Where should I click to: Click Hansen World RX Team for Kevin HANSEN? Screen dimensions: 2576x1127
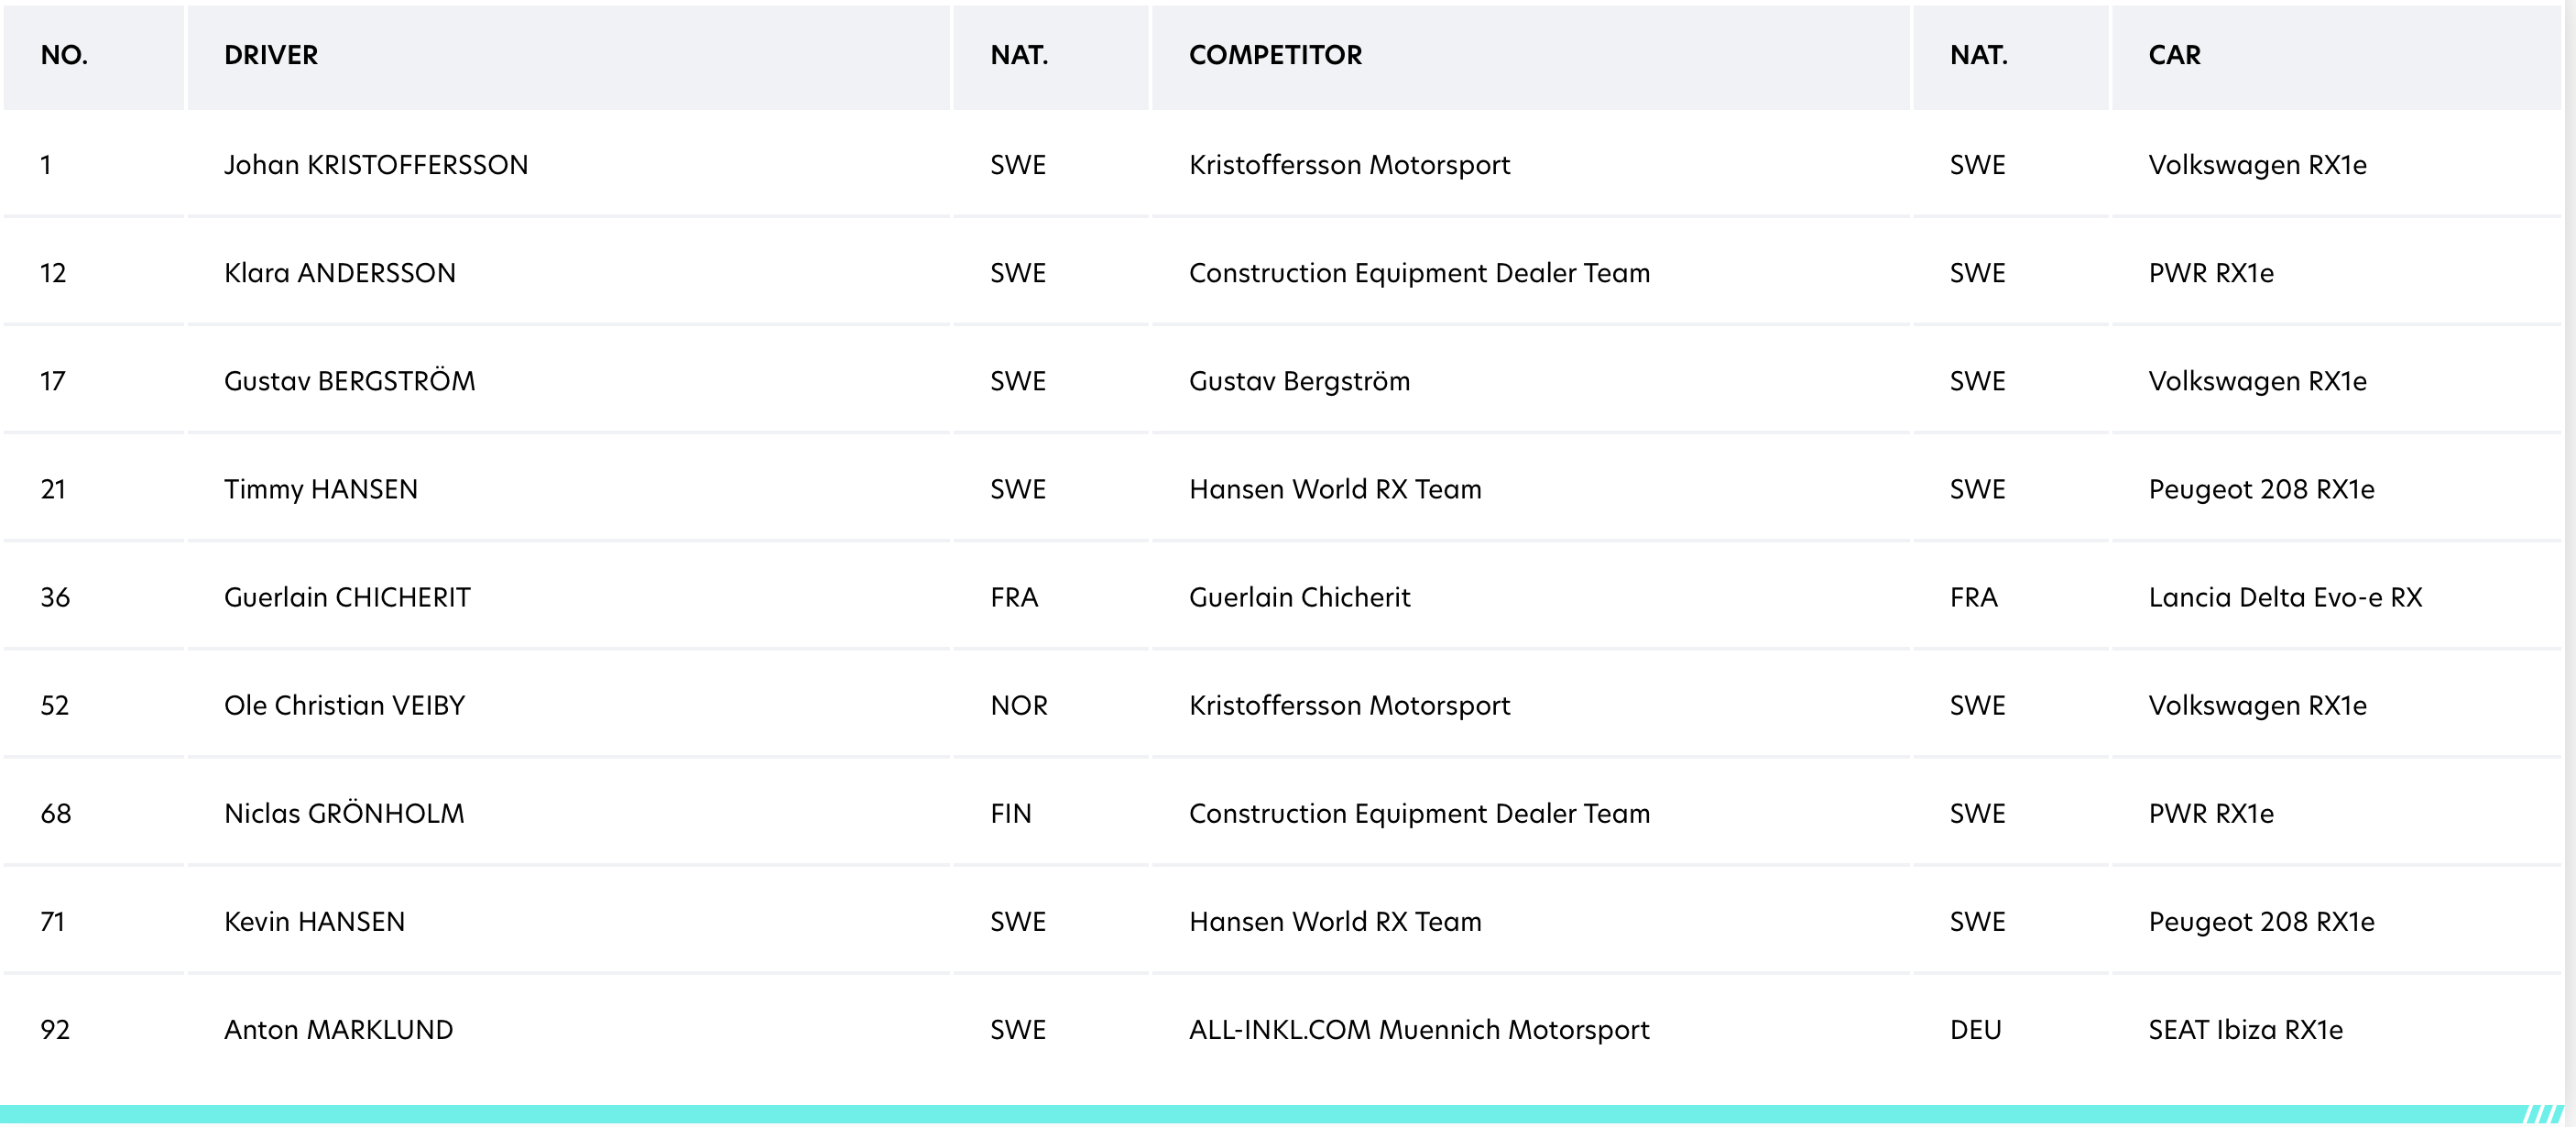click(1335, 921)
